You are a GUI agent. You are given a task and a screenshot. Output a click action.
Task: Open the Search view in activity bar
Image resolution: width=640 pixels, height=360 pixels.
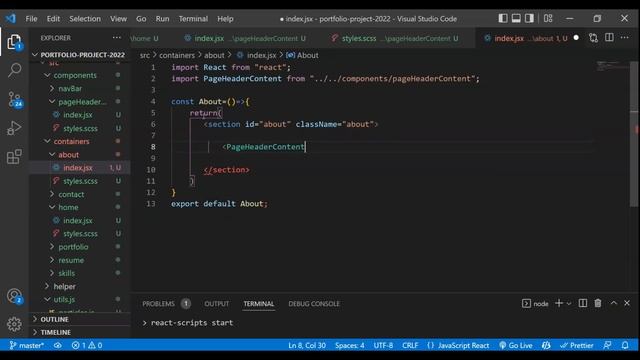[x=14, y=70]
